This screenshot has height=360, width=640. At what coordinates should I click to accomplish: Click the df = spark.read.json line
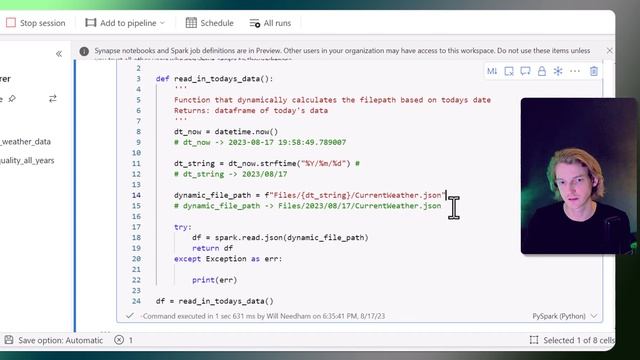click(280, 238)
